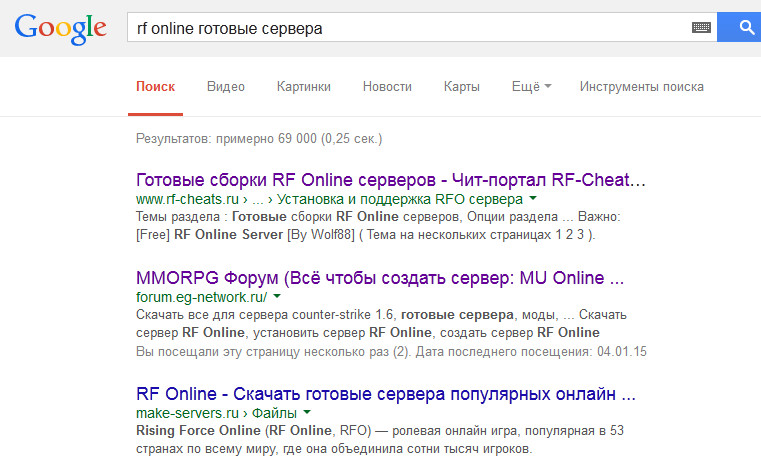Select the Поиск tab
This screenshot has width=761, height=465.
point(155,87)
